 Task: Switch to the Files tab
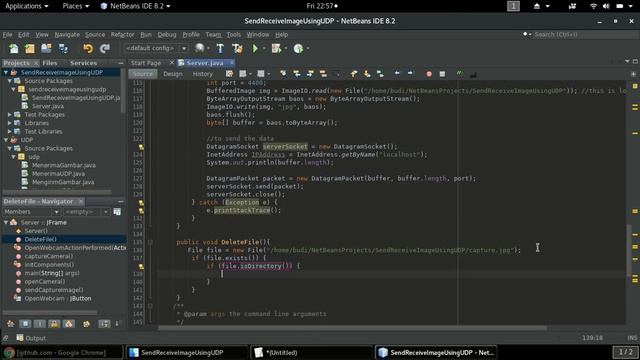pyautogui.click(x=50, y=63)
